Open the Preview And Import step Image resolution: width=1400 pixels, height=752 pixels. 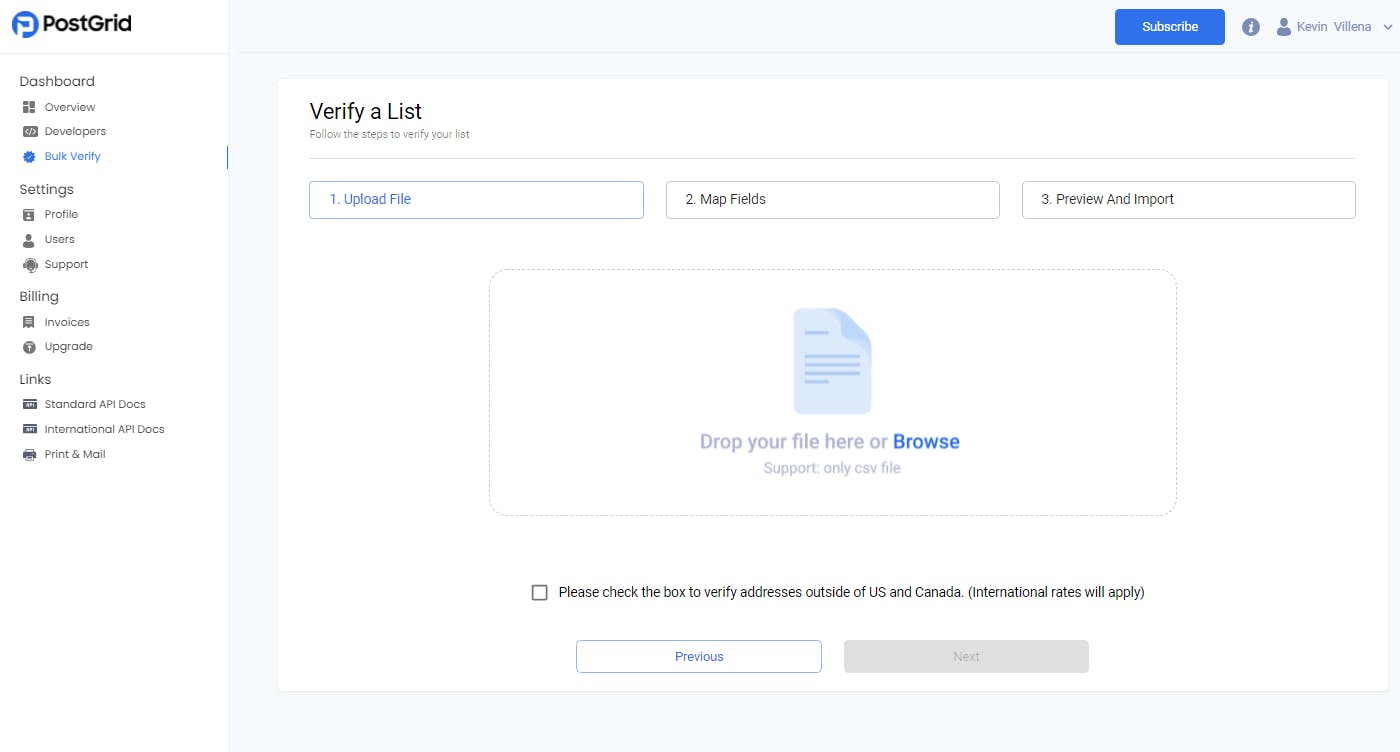point(1188,200)
